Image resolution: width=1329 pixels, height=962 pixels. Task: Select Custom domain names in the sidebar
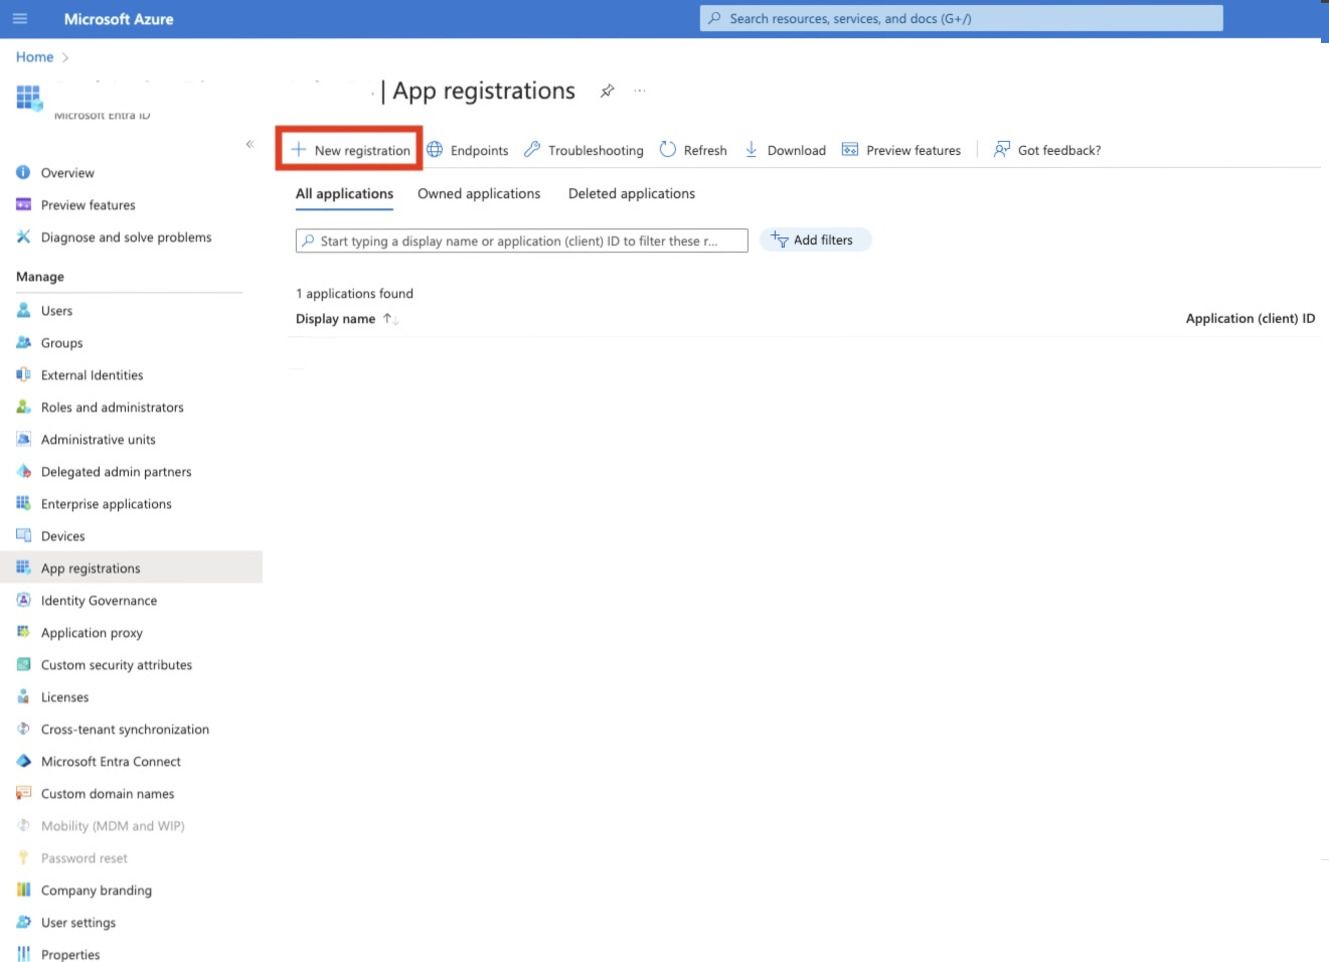point(108,793)
